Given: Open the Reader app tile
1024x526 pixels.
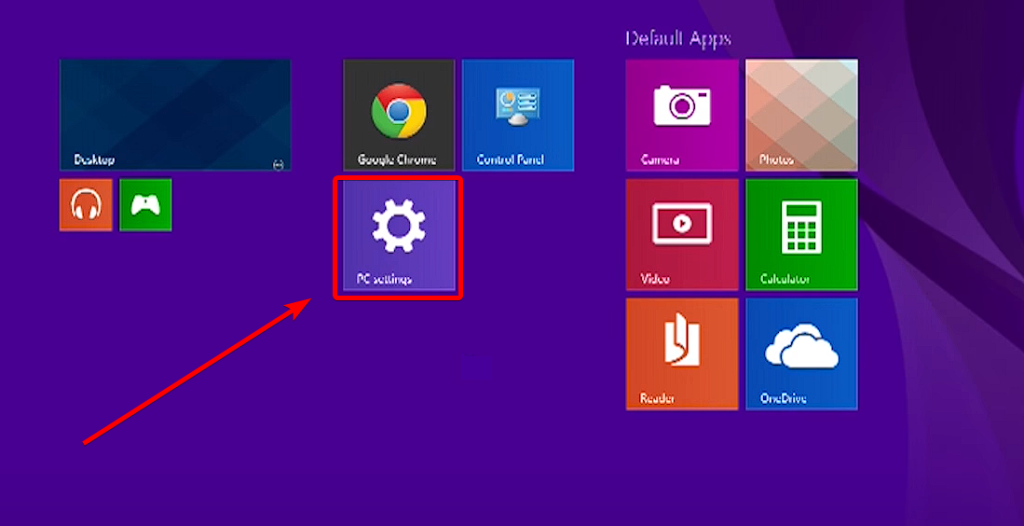Looking at the screenshot, I should point(682,354).
